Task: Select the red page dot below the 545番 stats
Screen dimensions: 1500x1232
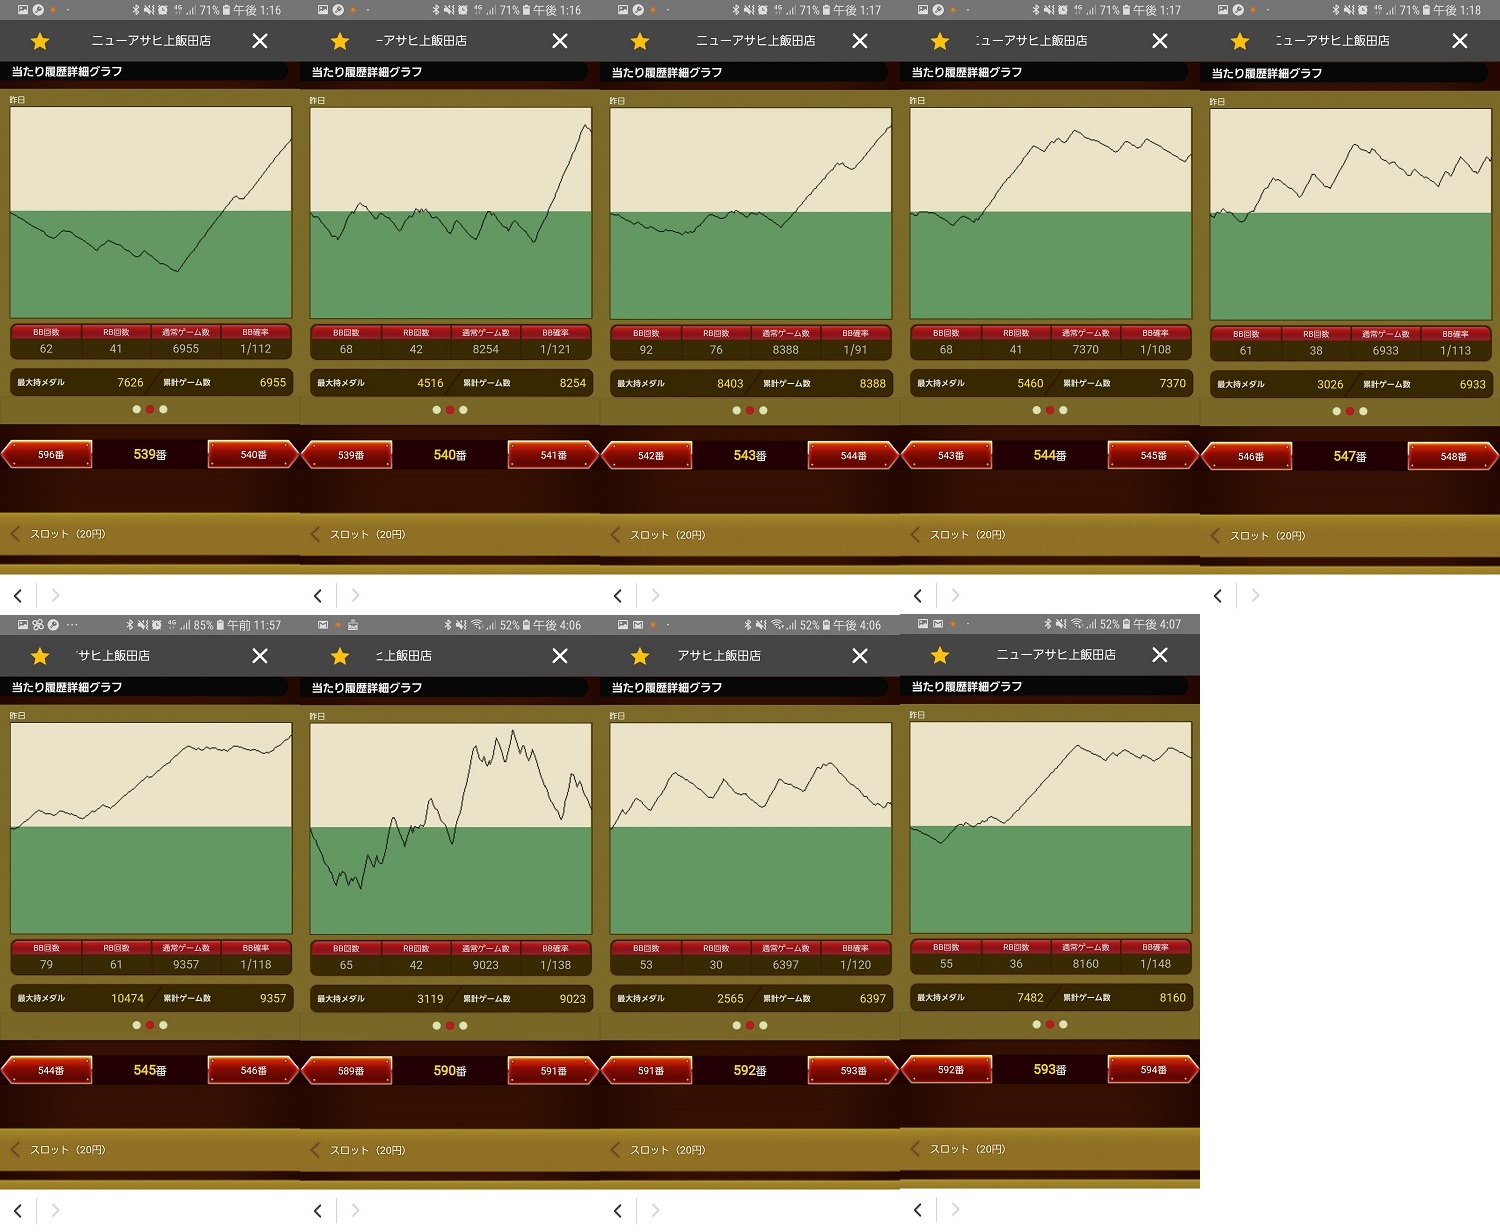Action: (x=150, y=1025)
